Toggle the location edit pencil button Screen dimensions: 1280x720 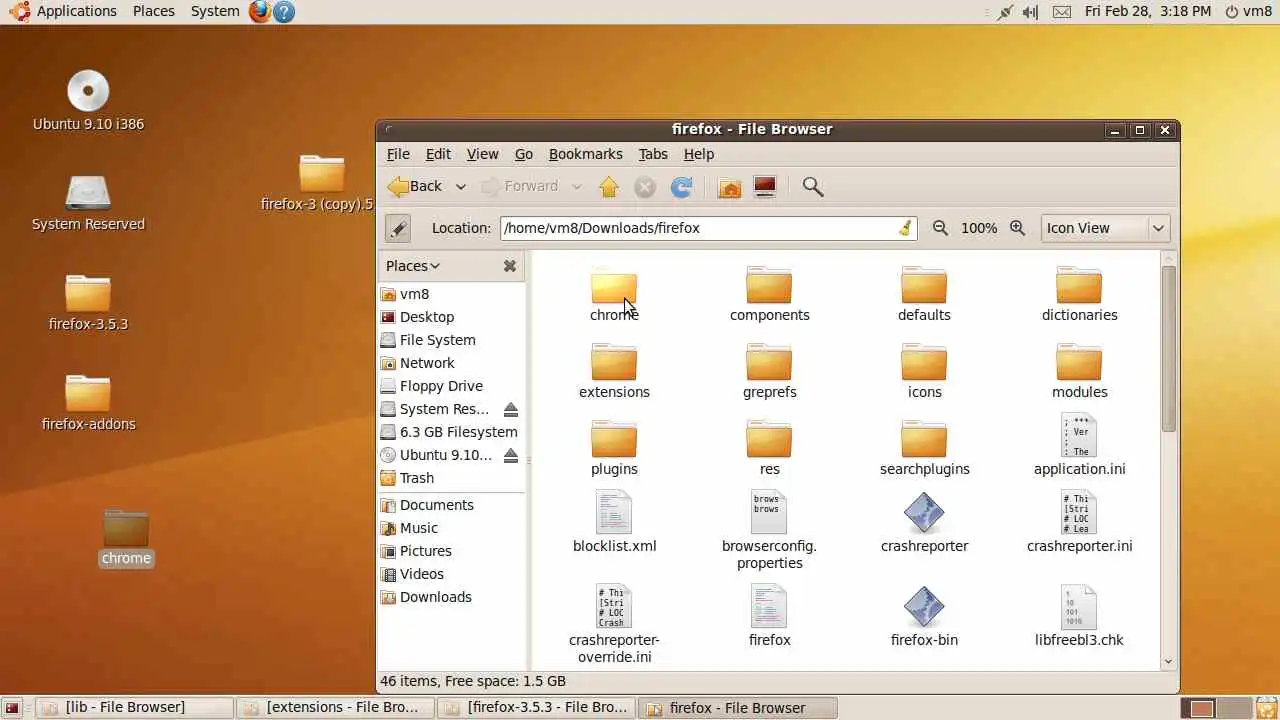coord(398,228)
